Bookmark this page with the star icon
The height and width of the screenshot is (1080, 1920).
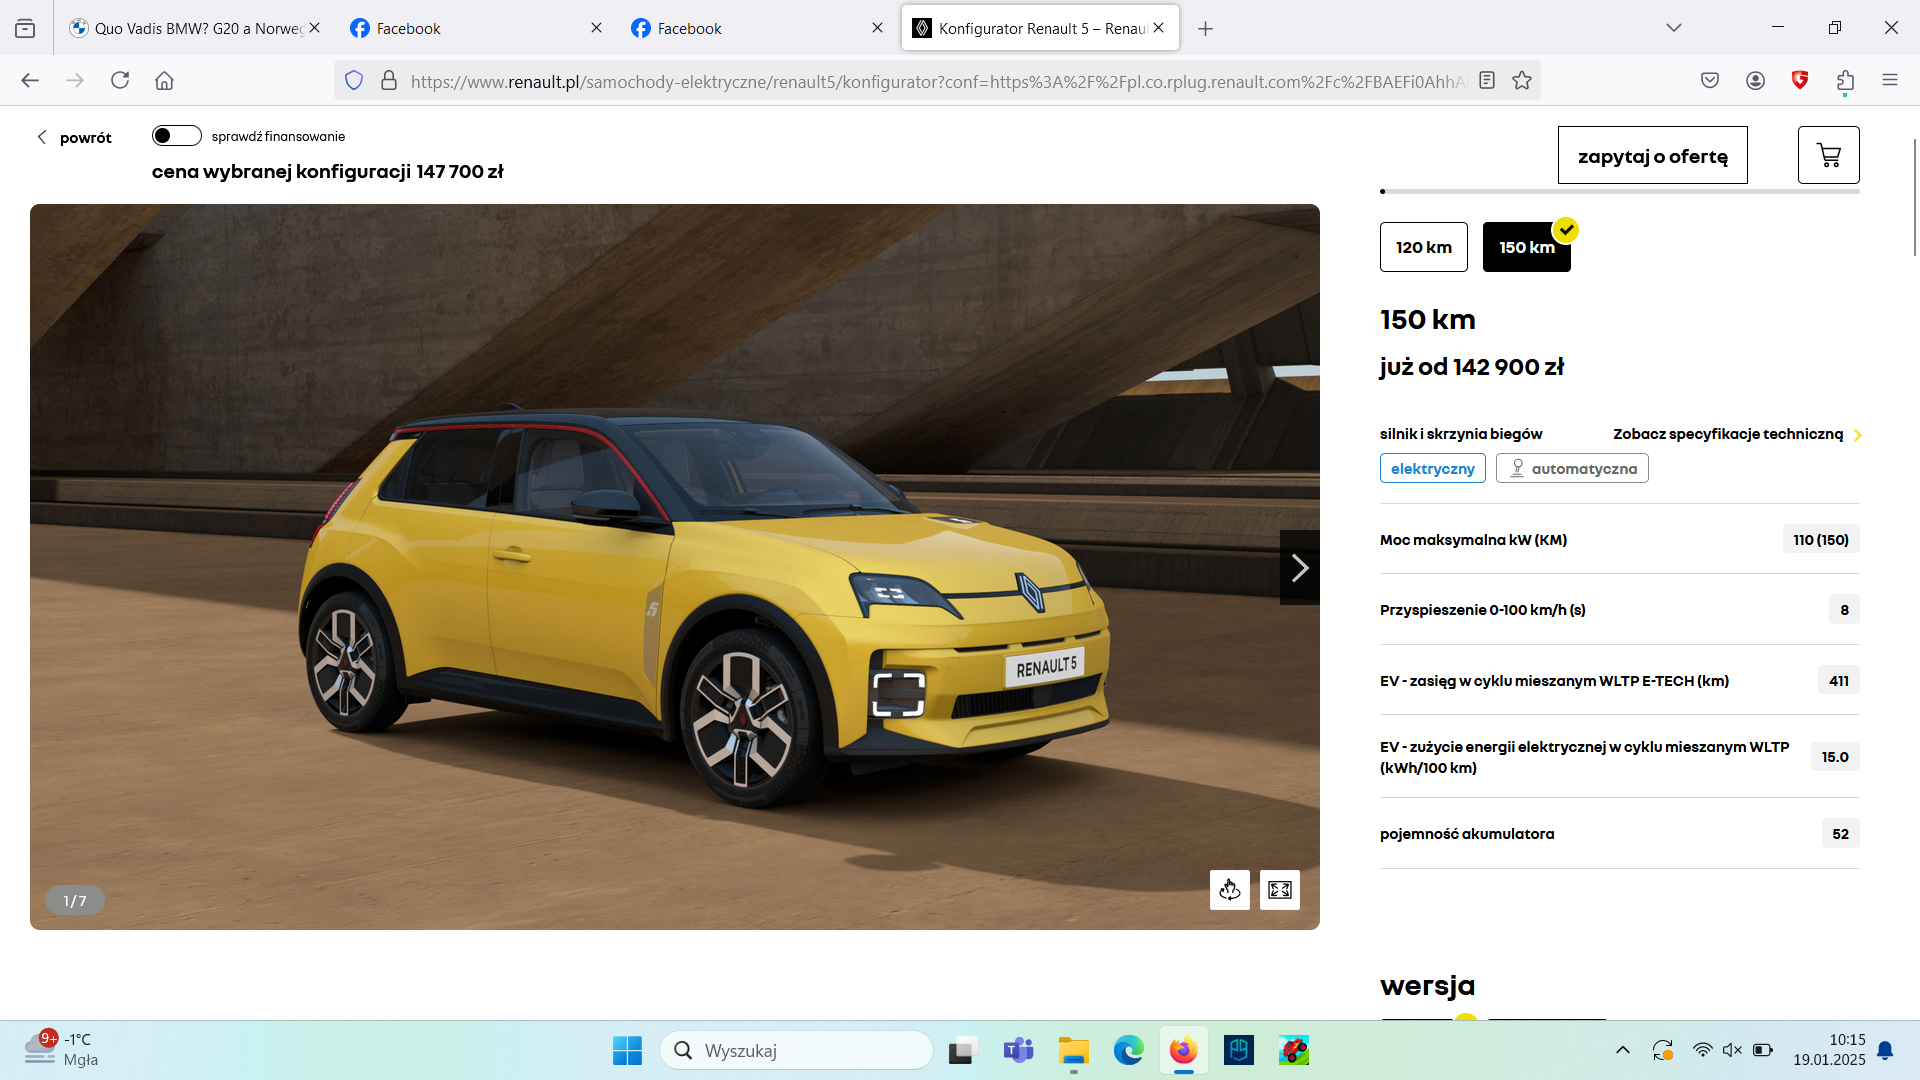click(x=1522, y=80)
